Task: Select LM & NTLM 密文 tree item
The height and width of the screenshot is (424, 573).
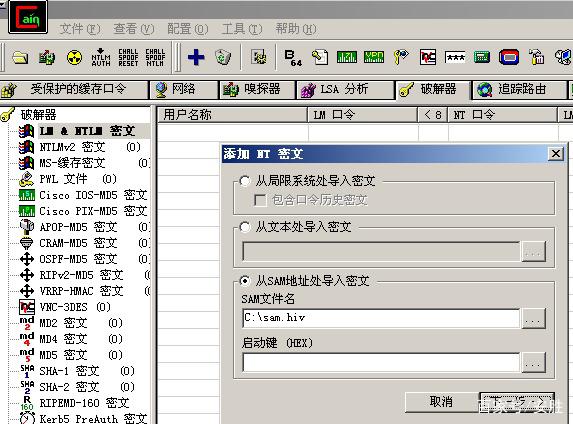Action: tap(87, 131)
